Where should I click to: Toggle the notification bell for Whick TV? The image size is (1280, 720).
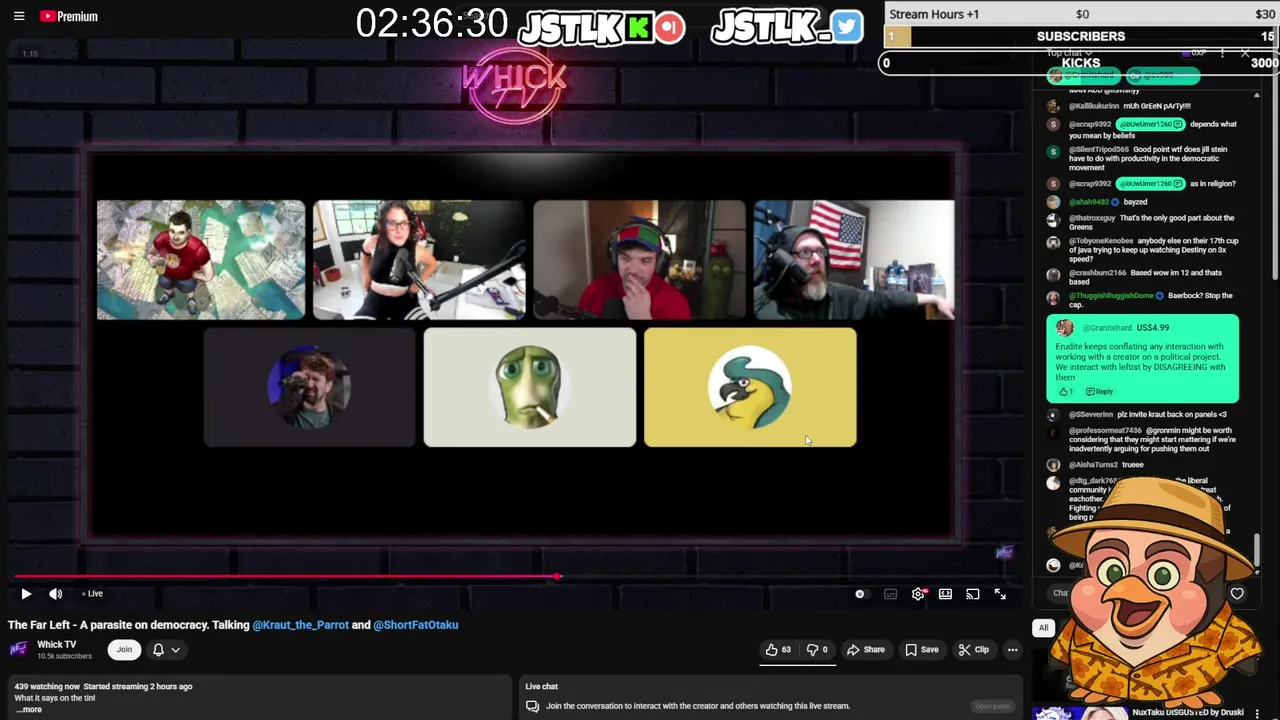[158, 650]
